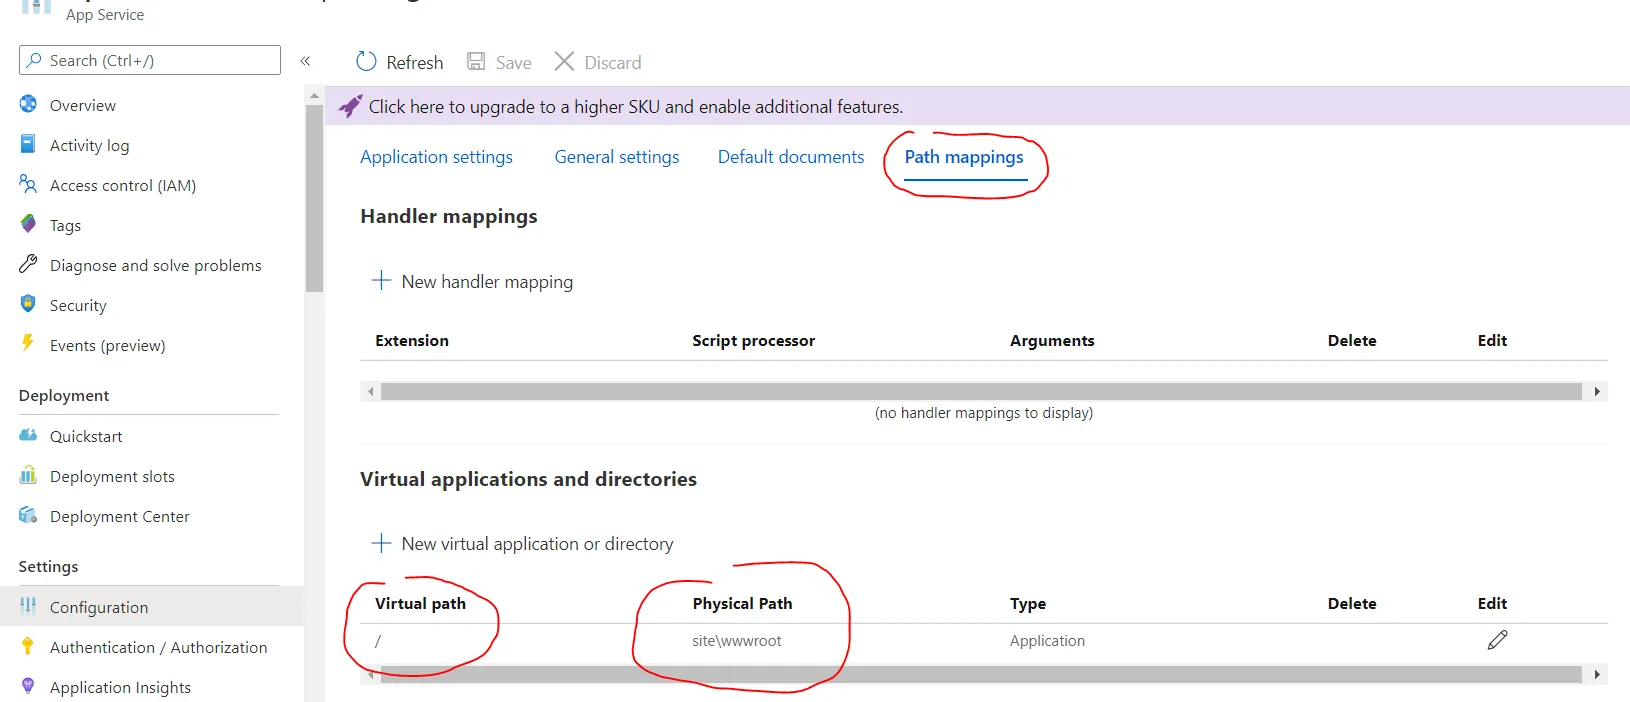The width and height of the screenshot is (1630, 702).
Task: Click handler mappings scrollbar left arrow
Action: tap(371, 391)
